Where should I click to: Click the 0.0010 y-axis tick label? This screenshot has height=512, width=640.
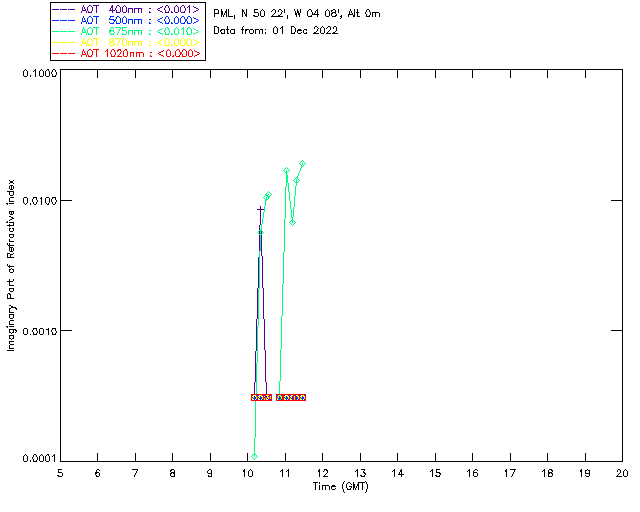coord(40,331)
